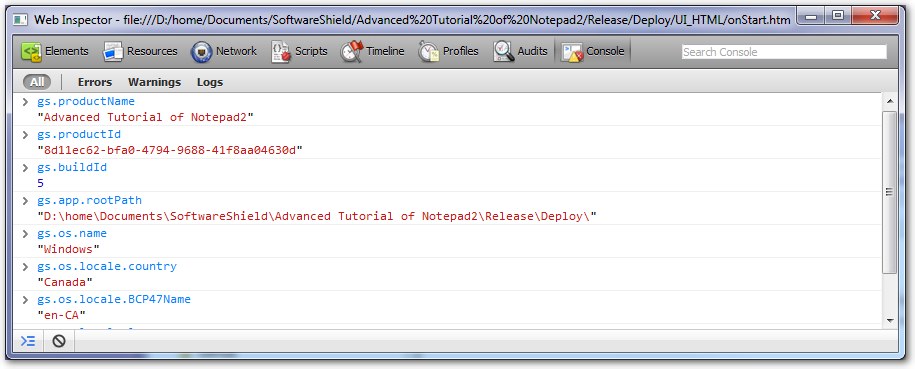Click the gs.productId command

[79, 135]
